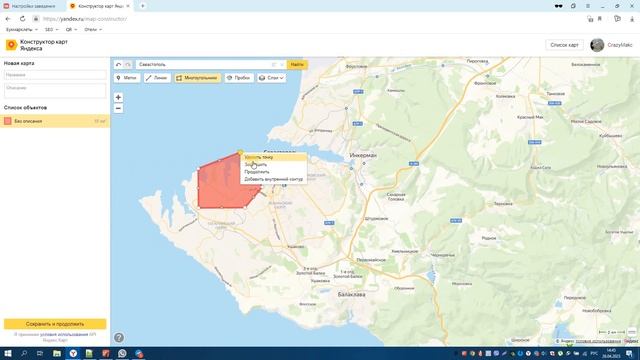Viewport: 640px width, 360px height.
Task: Open the map terms link in the map corner
Action: pos(598,341)
